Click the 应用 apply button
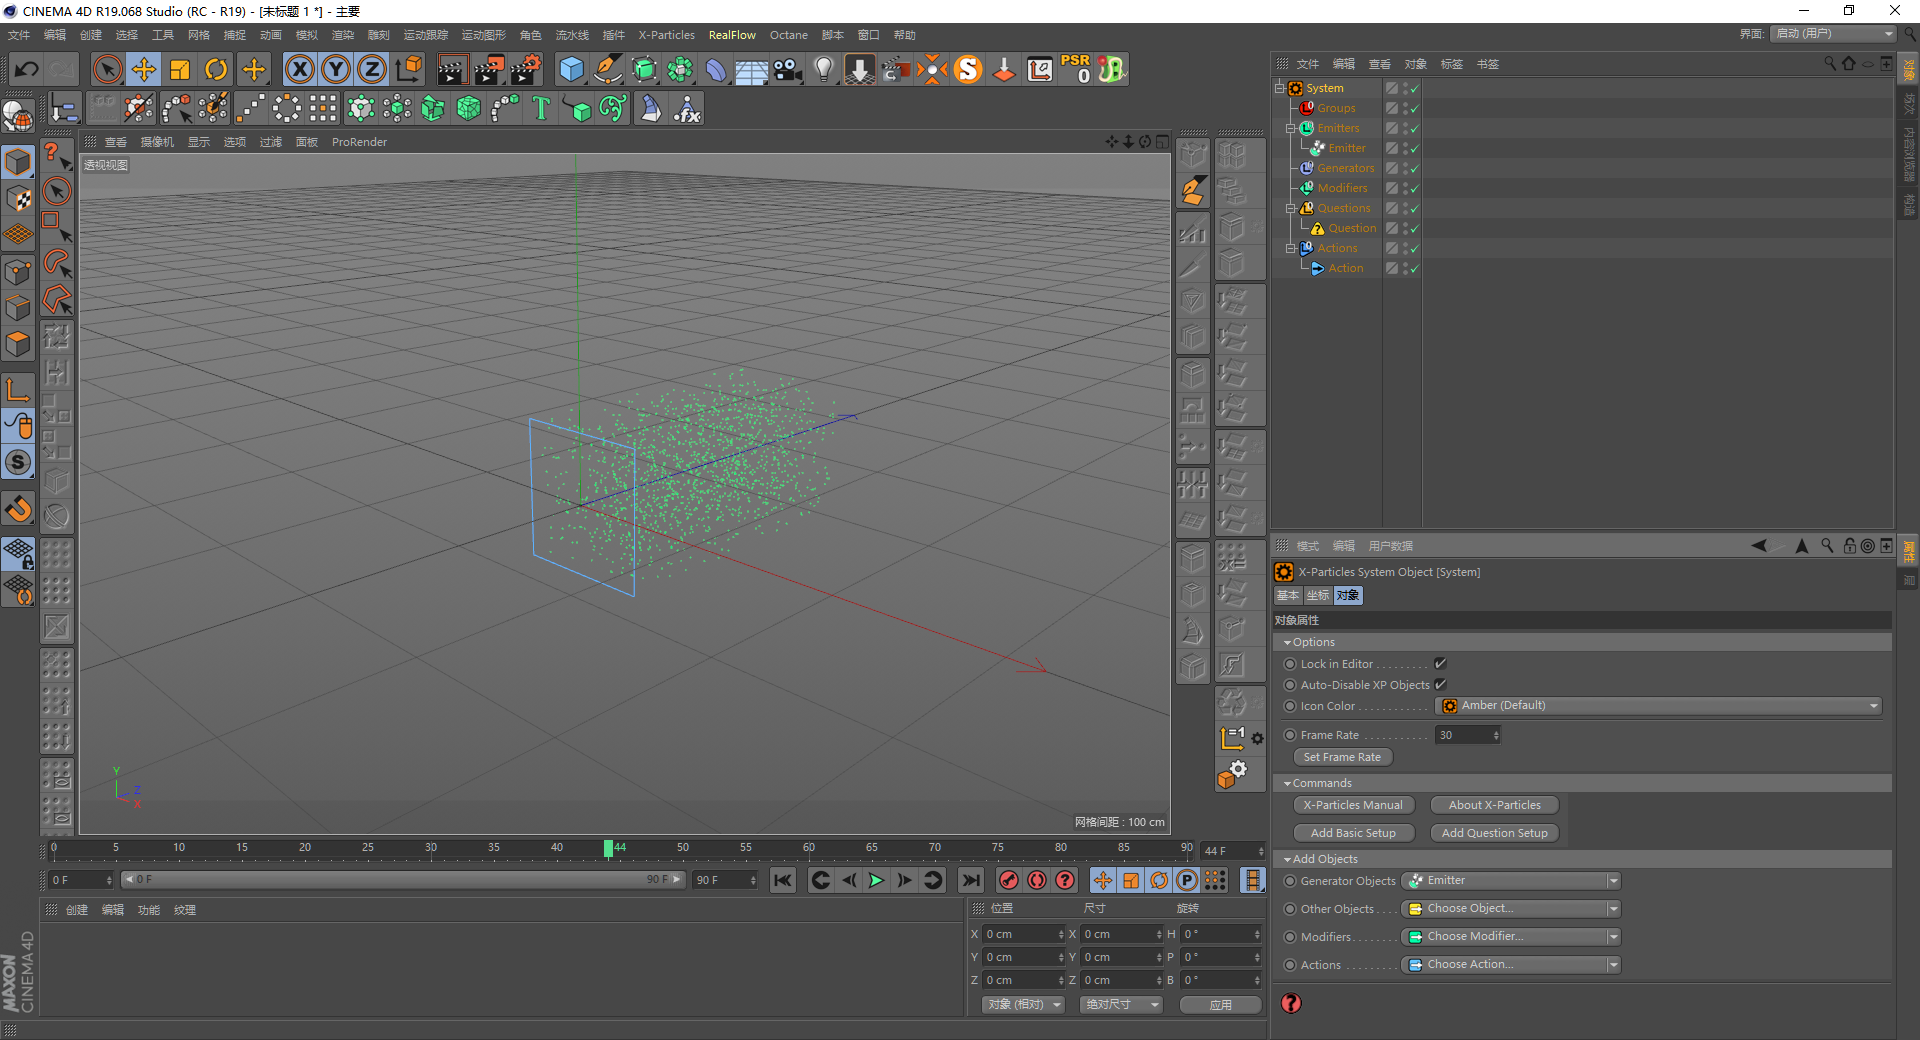Viewport: 1920px width, 1040px height. tap(1220, 1005)
